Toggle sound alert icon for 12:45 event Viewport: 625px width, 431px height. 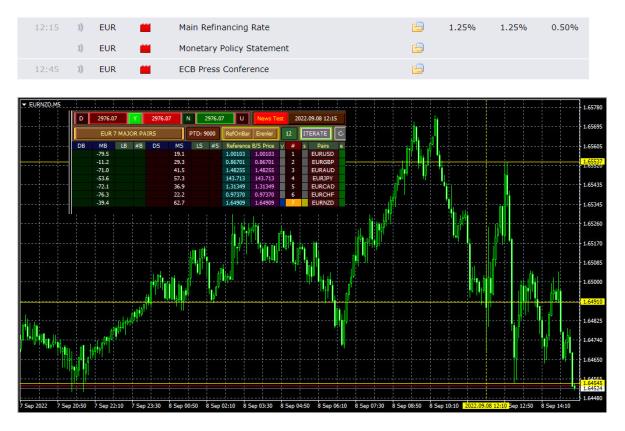[x=80, y=69]
